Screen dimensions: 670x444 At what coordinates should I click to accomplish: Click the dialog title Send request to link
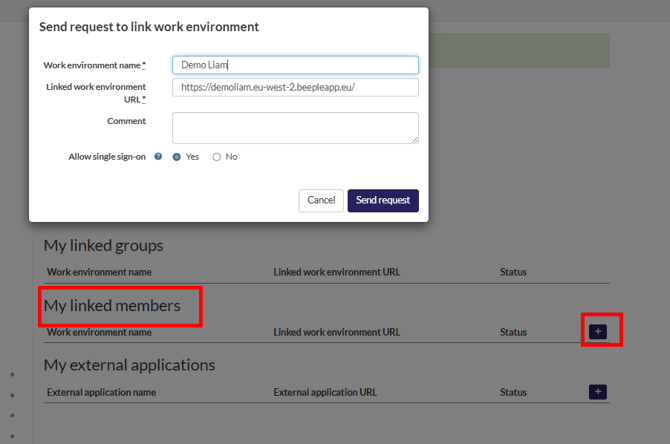pos(149,27)
